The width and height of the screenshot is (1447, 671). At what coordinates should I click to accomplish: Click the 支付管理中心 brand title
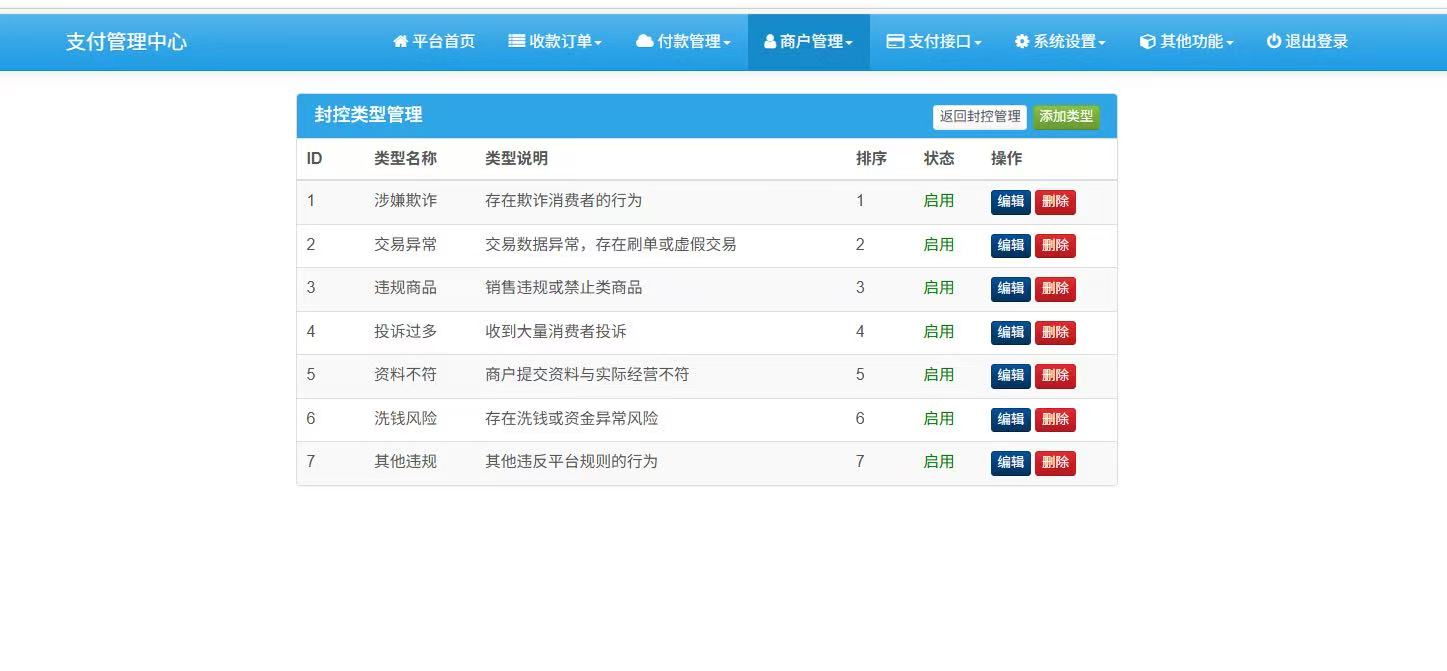coord(126,42)
